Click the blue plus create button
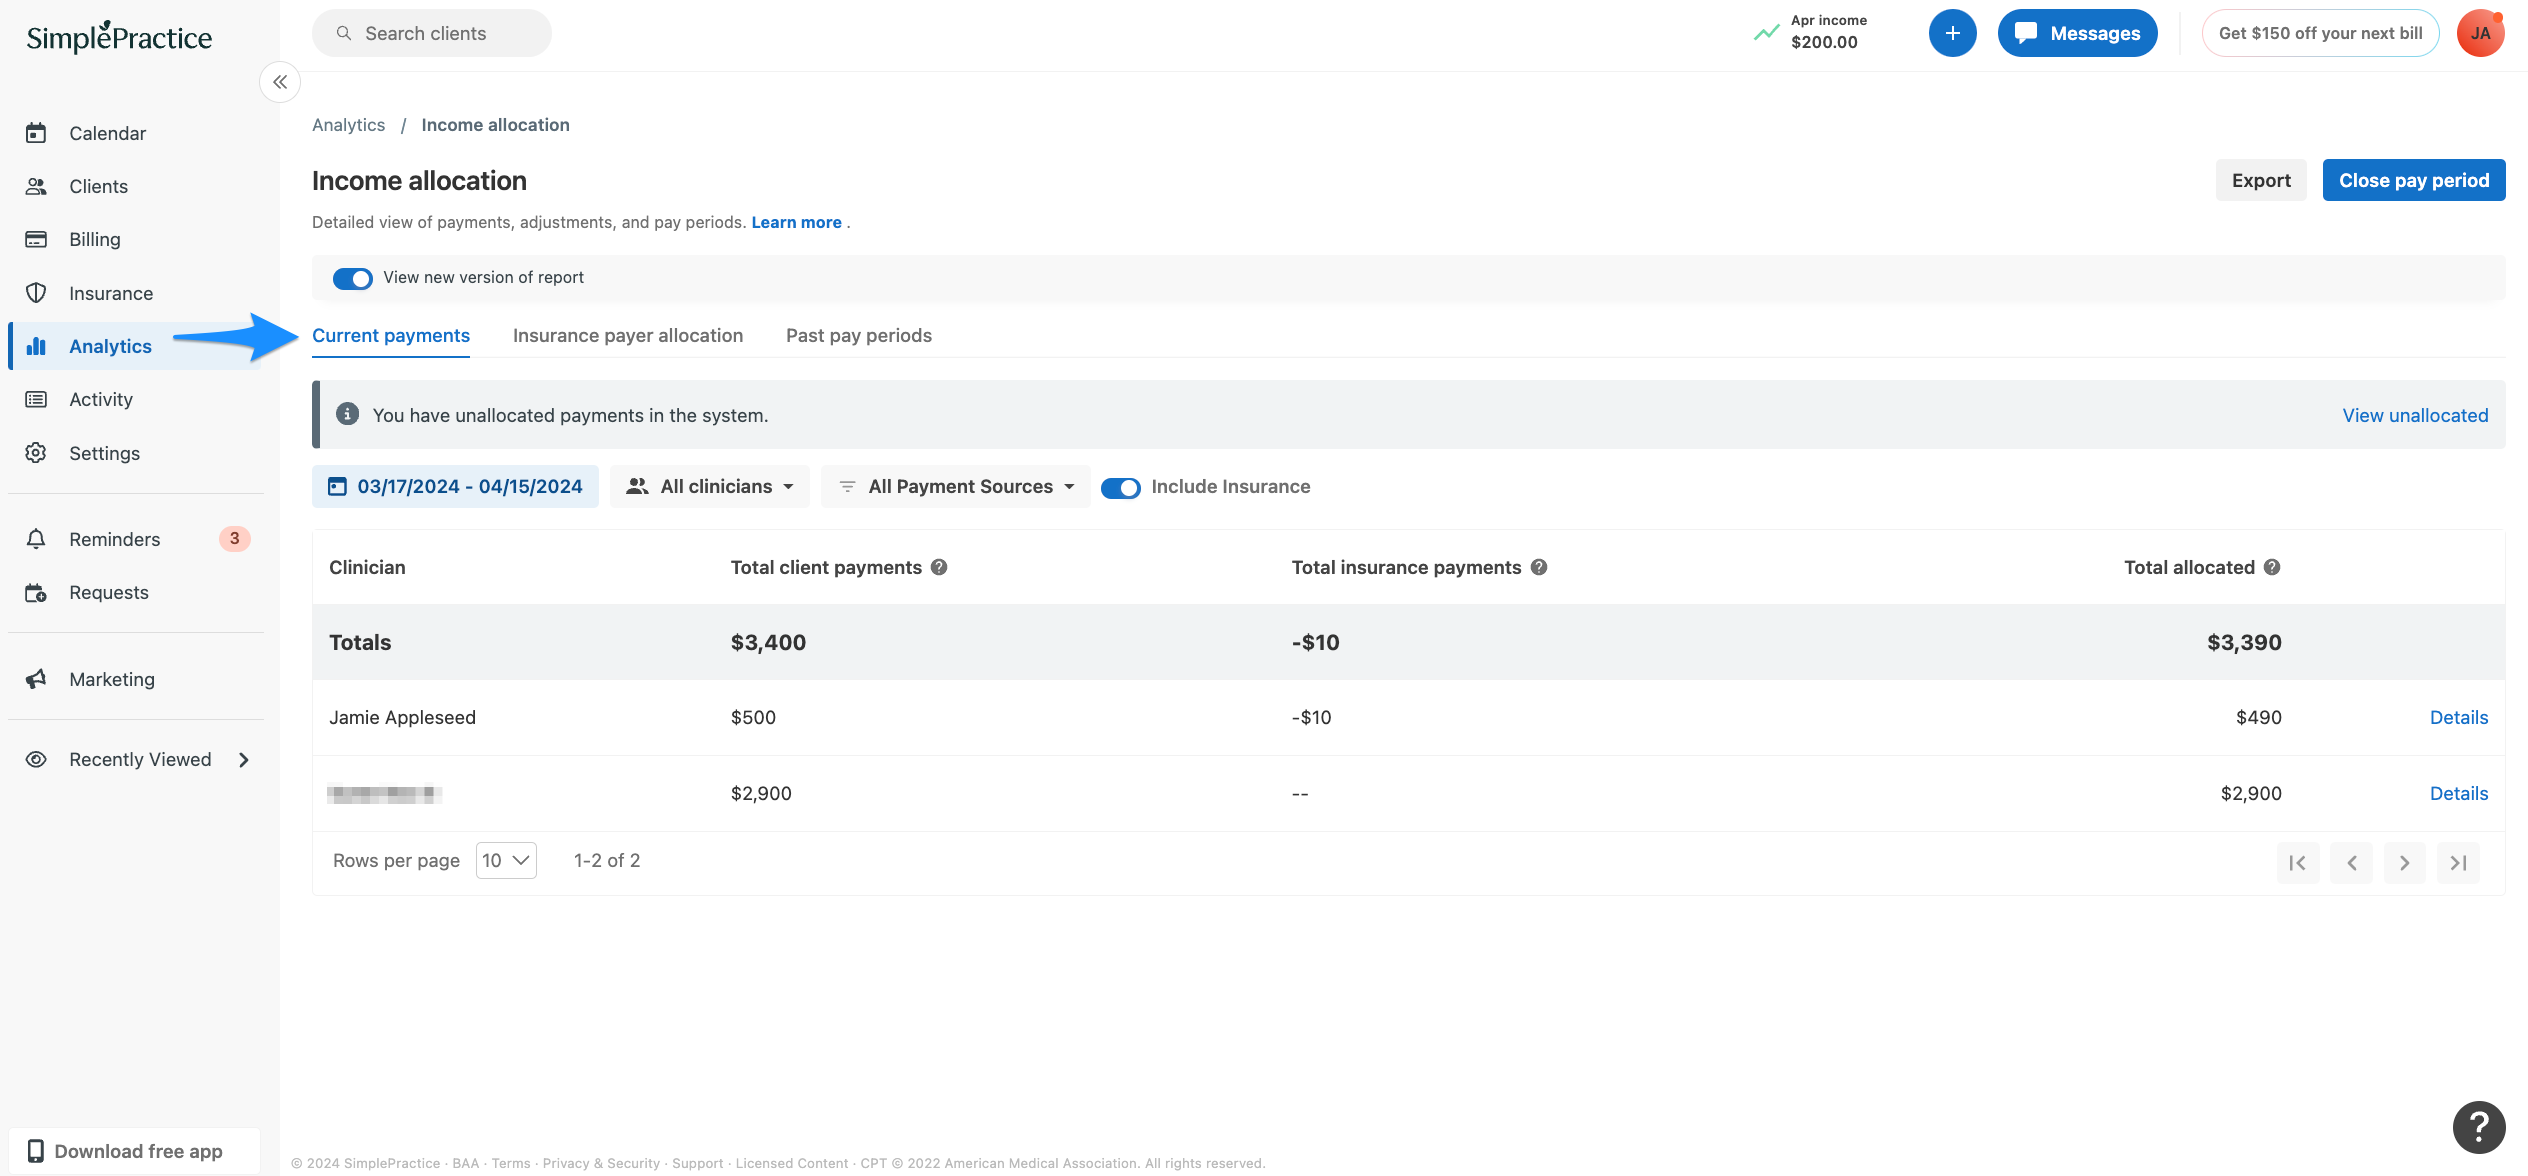The width and height of the screenshot is (2528, 1176). pyautogui.click(x=1952, y=33)
